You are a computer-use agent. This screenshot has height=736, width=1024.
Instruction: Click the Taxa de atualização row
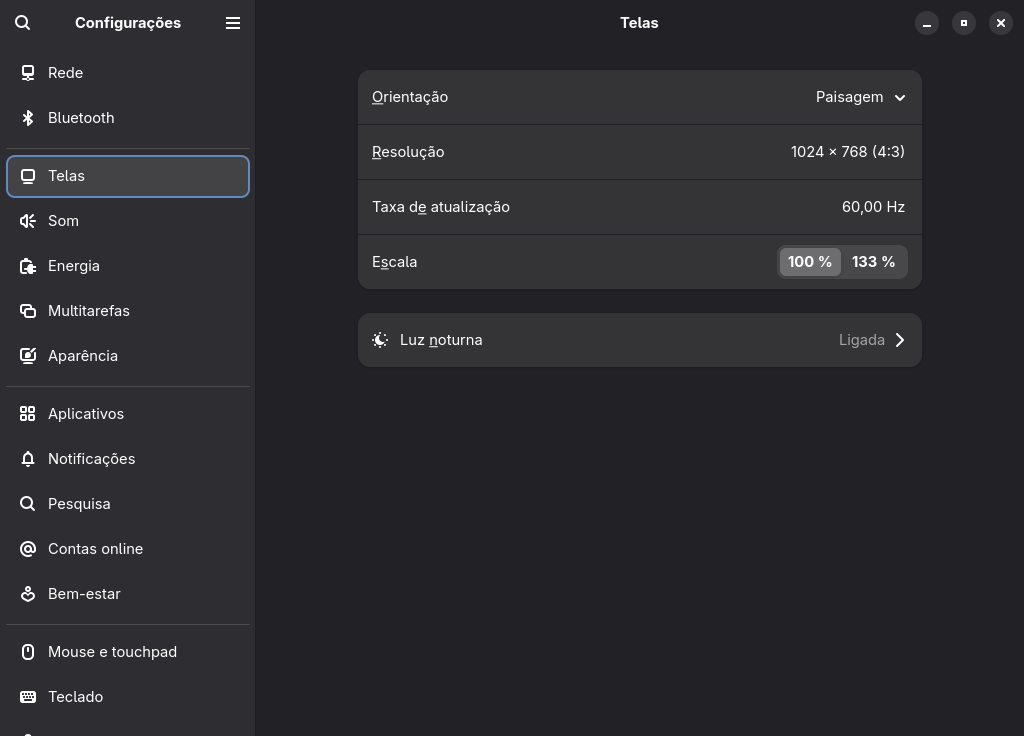click(639, 207)
